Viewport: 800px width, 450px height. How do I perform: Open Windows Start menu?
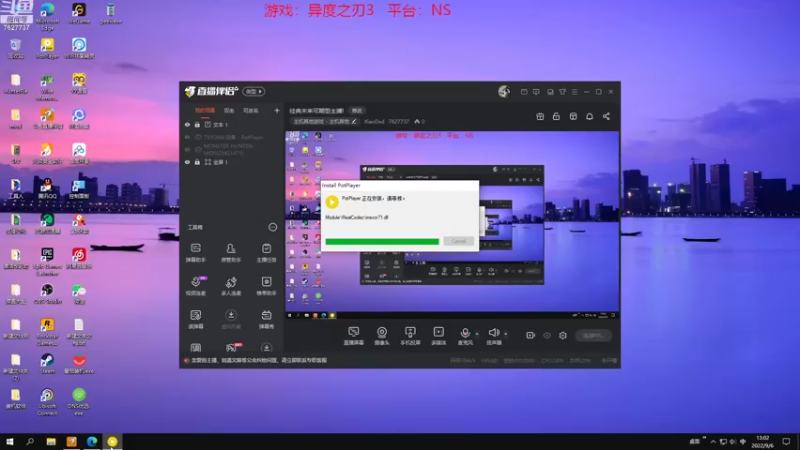(x=10, y=441)
